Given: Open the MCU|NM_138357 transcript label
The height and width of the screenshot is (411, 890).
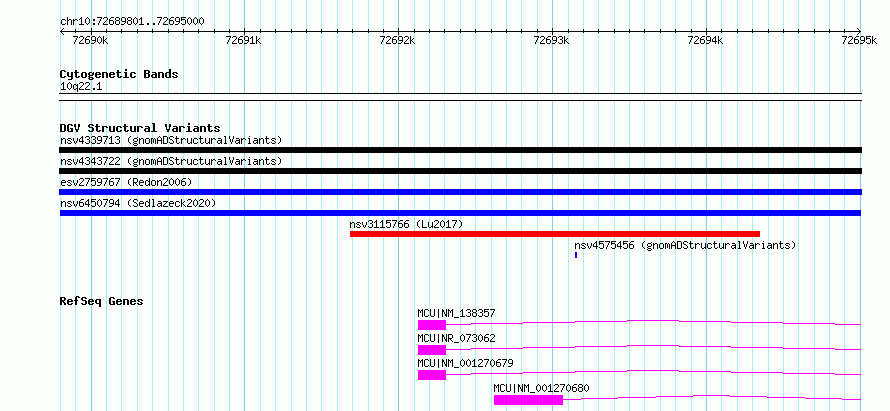Looking at the screenshot, I should (x=456, y=313).
